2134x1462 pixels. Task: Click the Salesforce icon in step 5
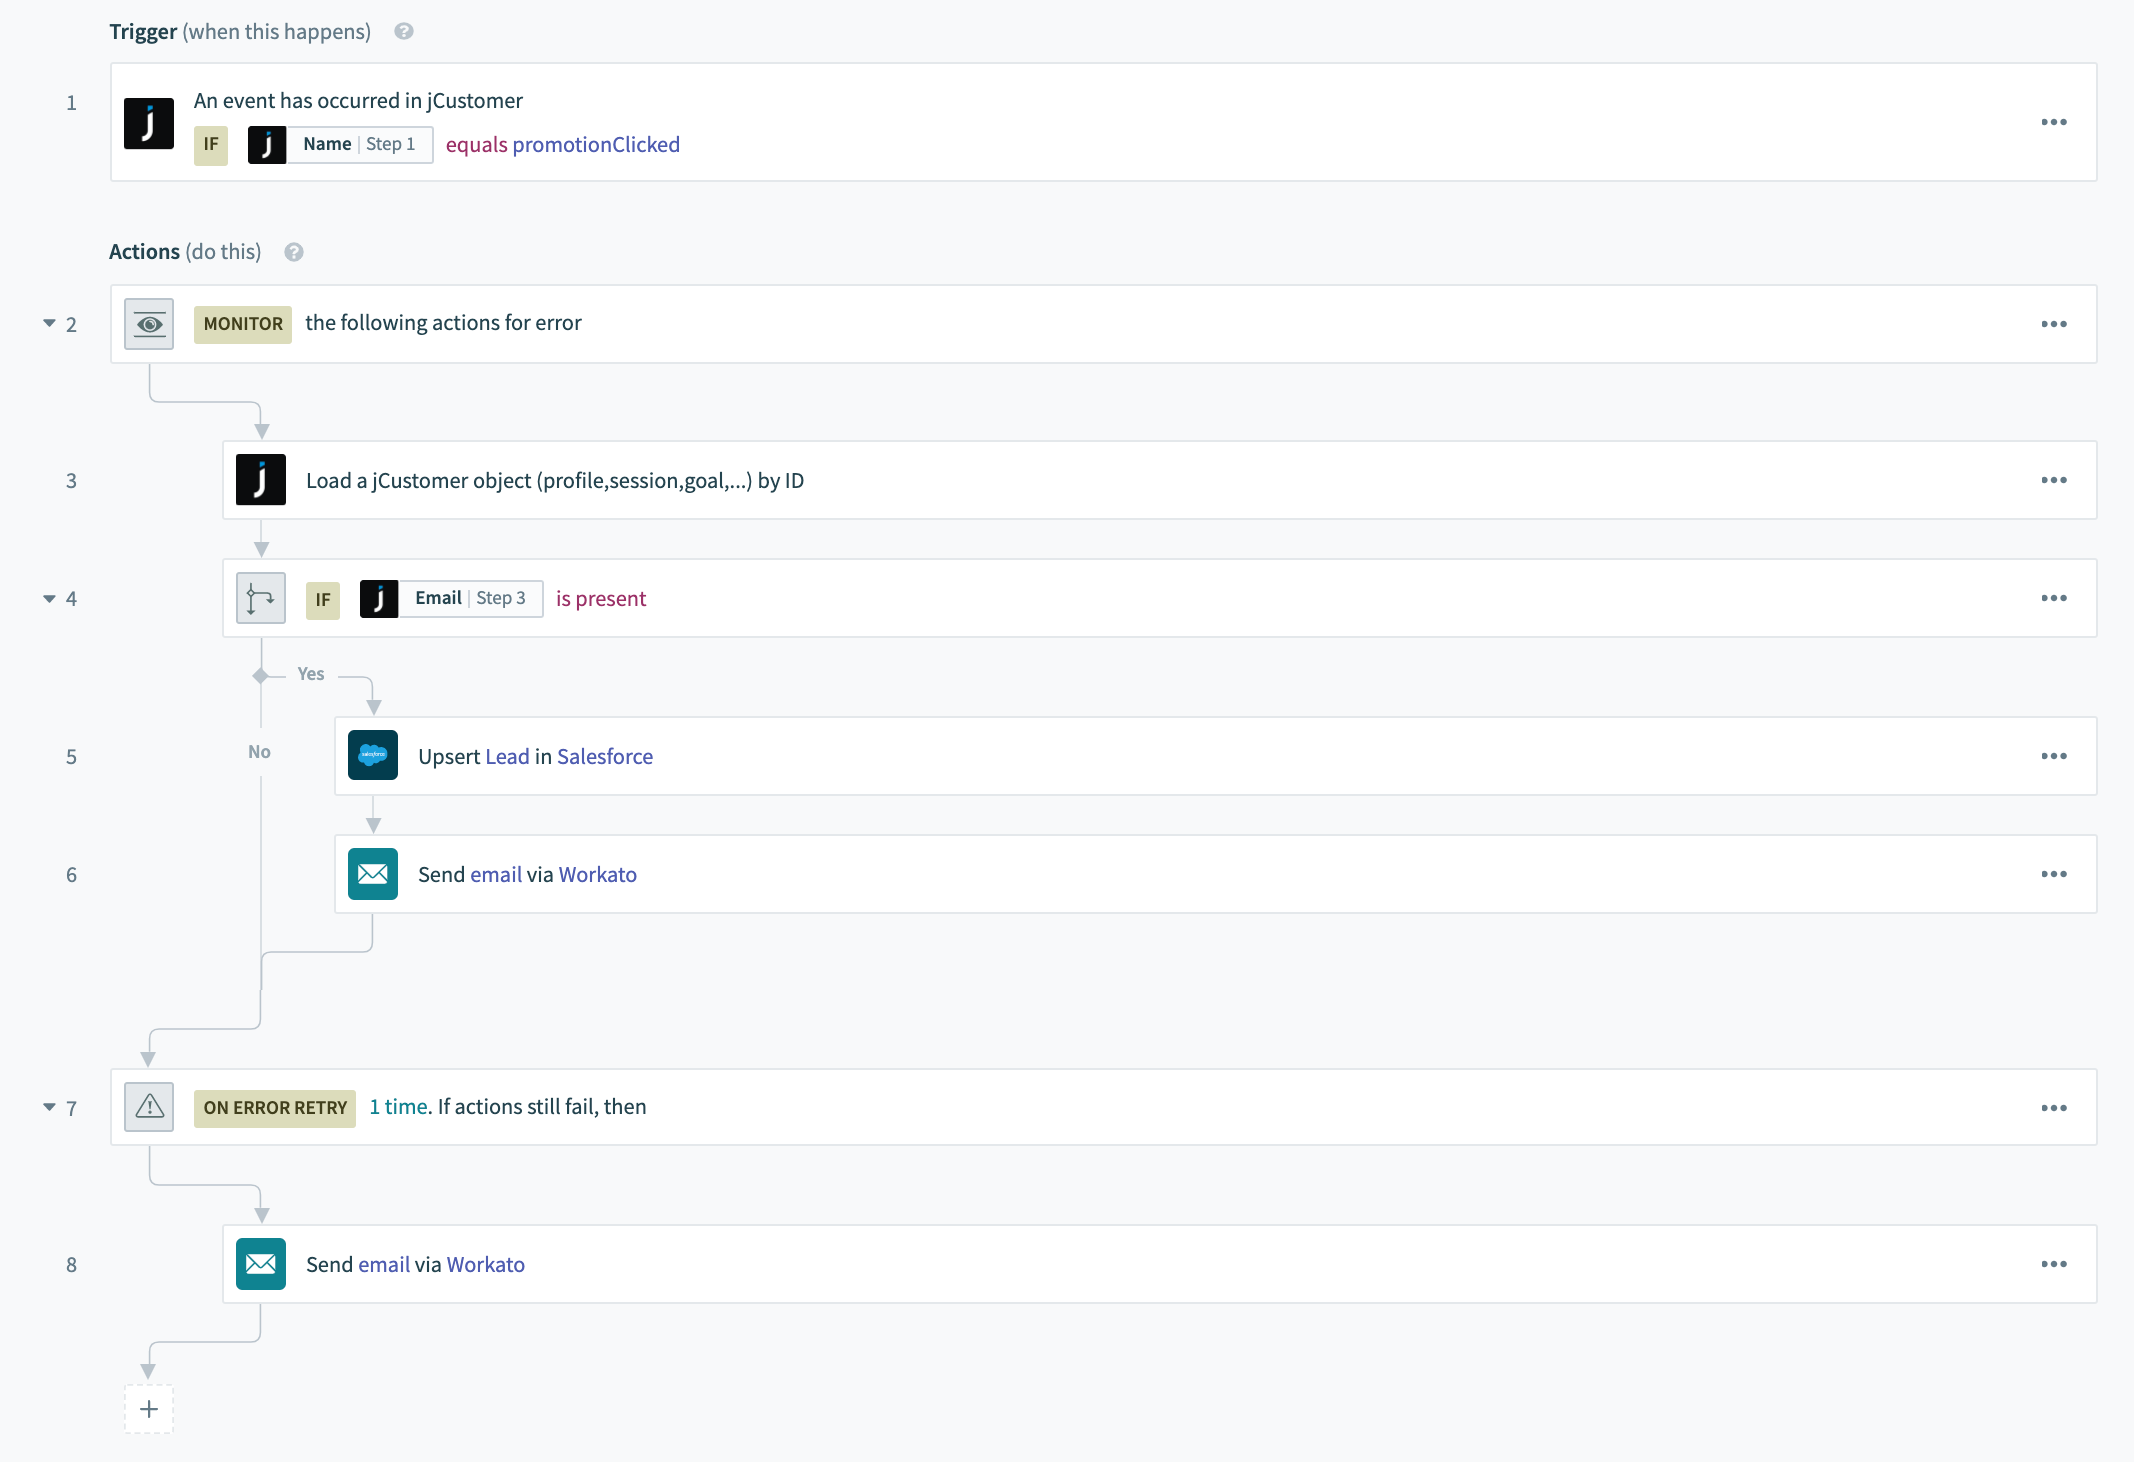click(x=373, y=756)
